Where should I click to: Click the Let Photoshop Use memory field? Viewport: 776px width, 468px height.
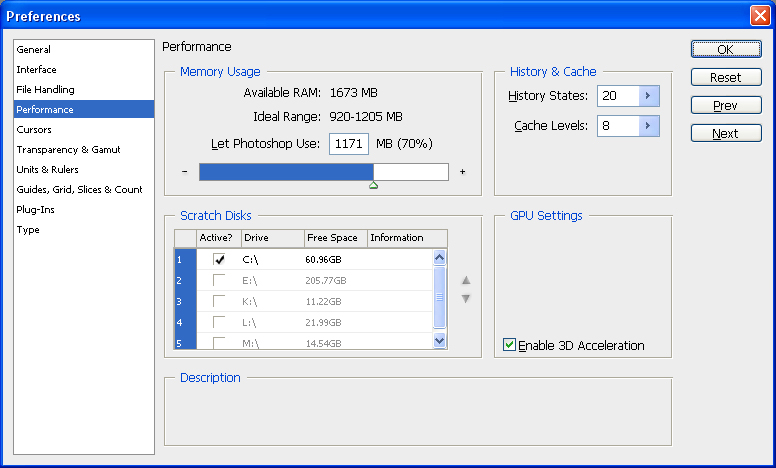tap(349, 143)
